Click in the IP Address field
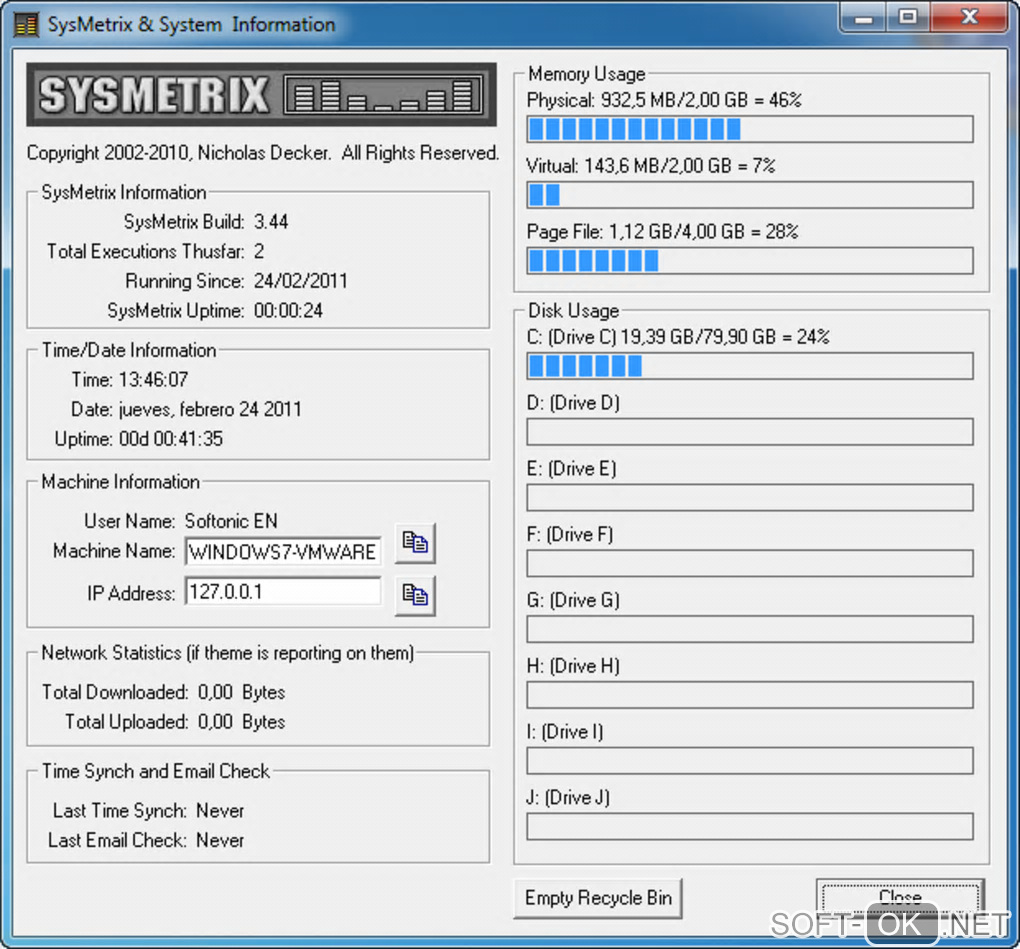This screenshot has height=949, width=1020. coord(283,592)
